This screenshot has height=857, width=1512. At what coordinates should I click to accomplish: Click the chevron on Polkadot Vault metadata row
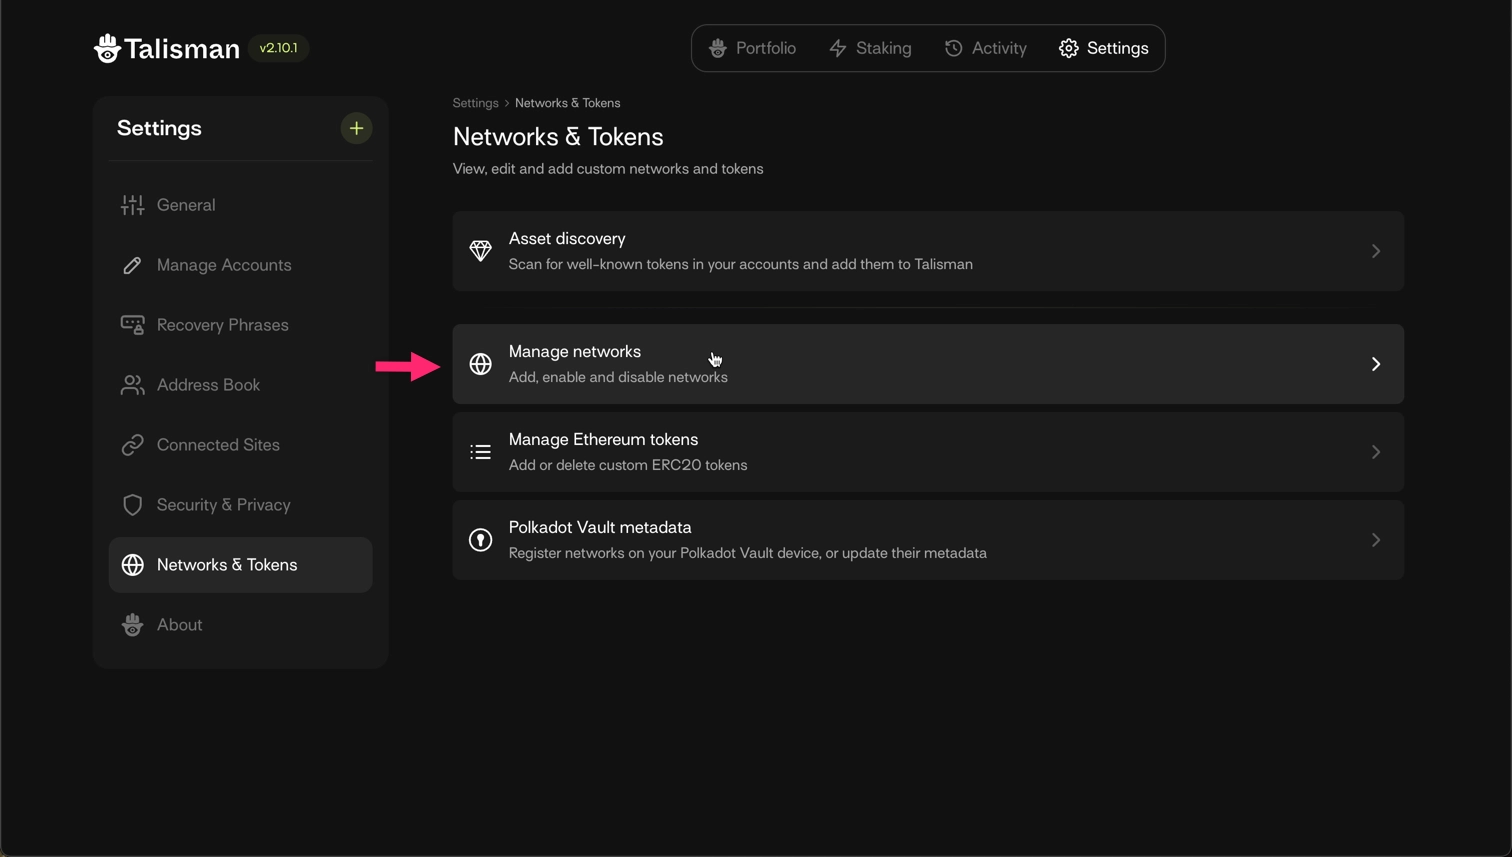click(x=1376, y=540)
